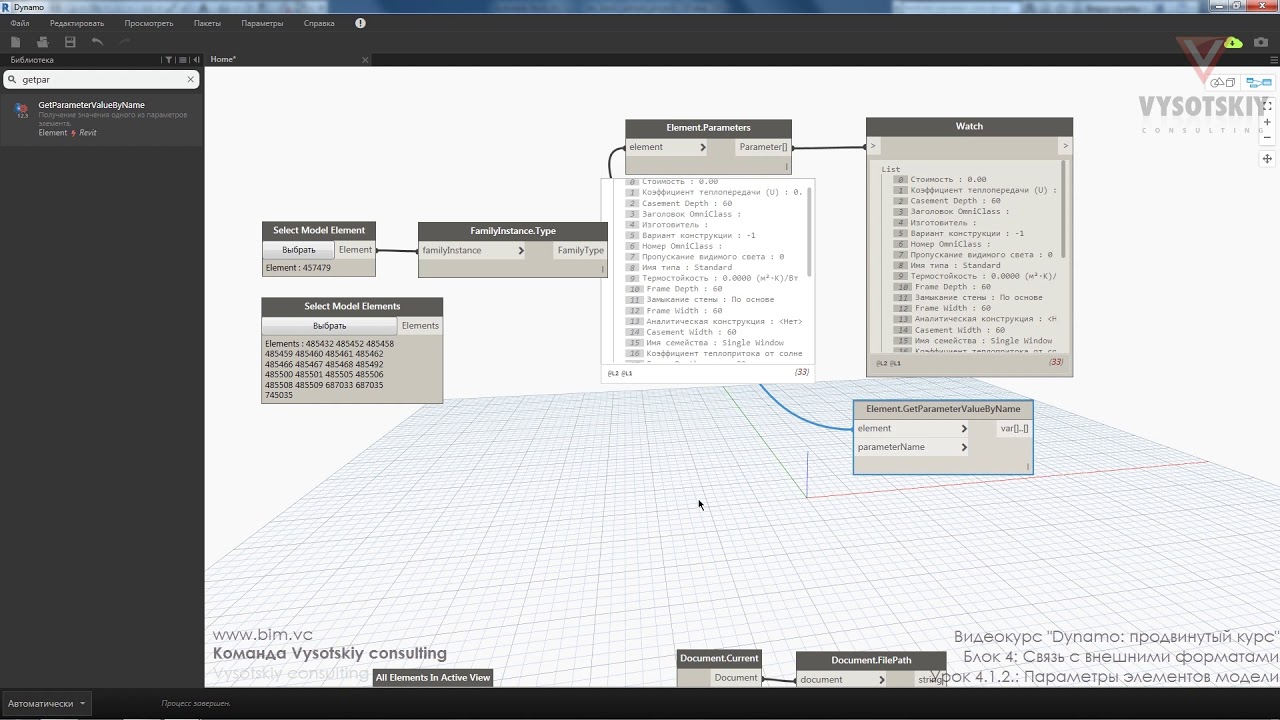This screenshot has width=1280, height=720.
Task: Click the camera export image icon
Action: 1261,42
